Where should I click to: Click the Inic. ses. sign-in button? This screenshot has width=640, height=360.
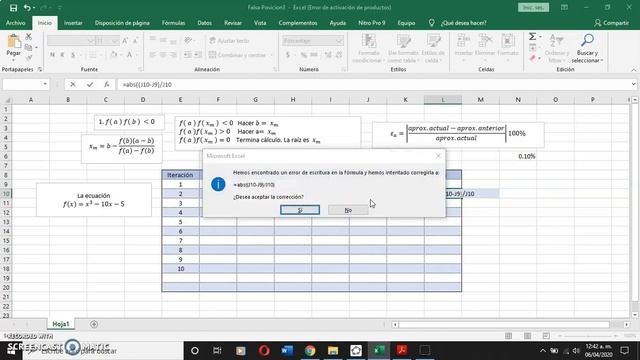(533, 7)
